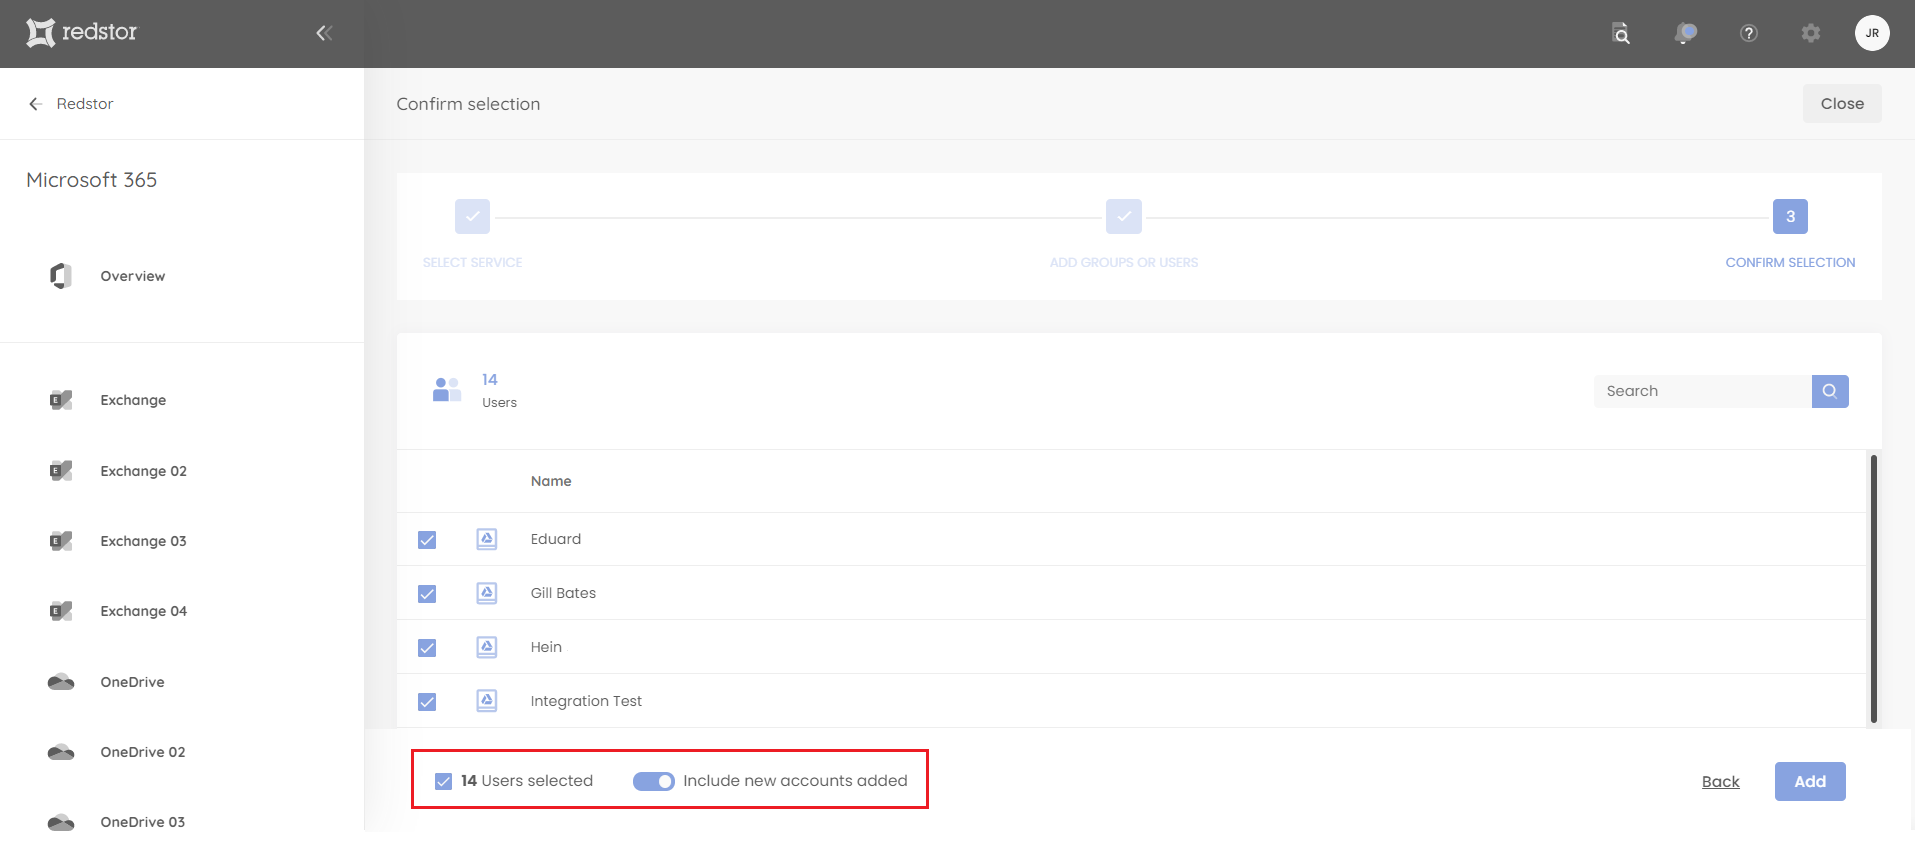Select the Integration Test name text
Viewport: 1915px width, 843px height.
(x=586, y=701)
